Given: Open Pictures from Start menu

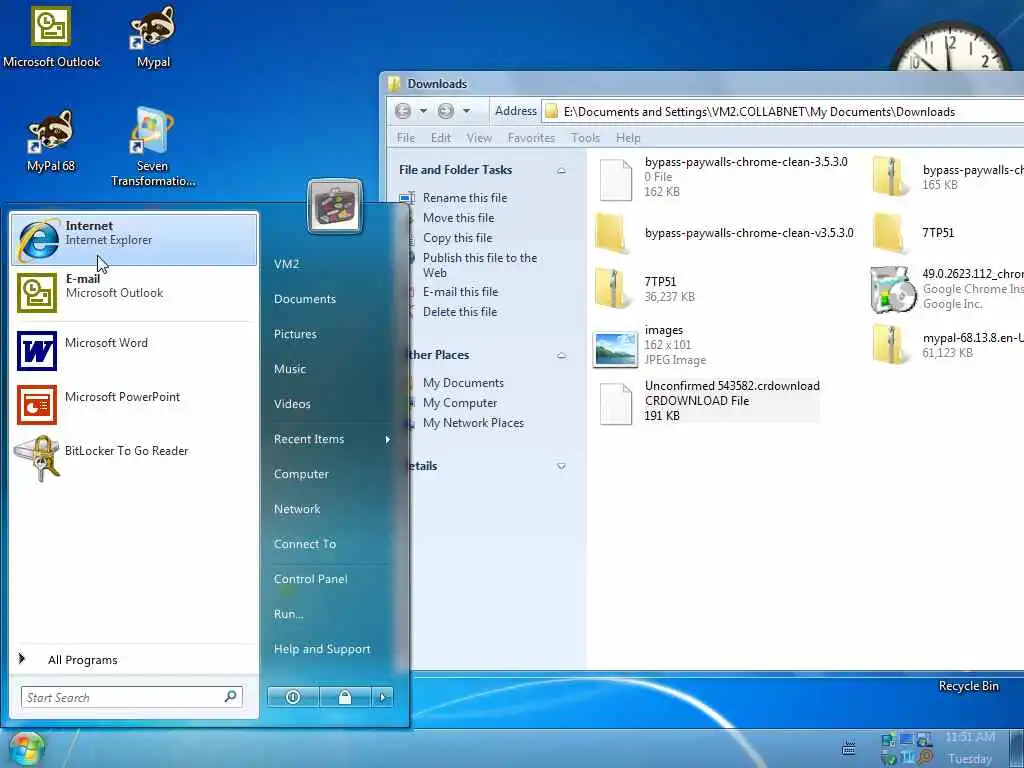Looking at the screenshot, I should tap(295, 334).
